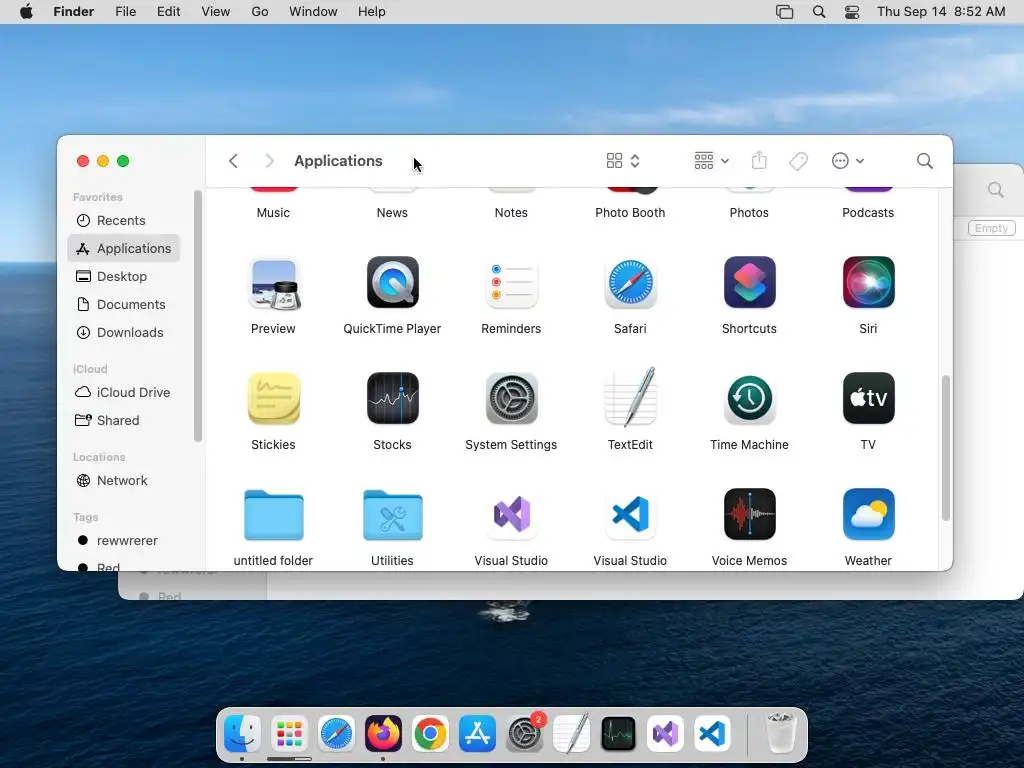Select the Stocks app icon
Screen dimensions: 1024x768
[x=392, y=398]
